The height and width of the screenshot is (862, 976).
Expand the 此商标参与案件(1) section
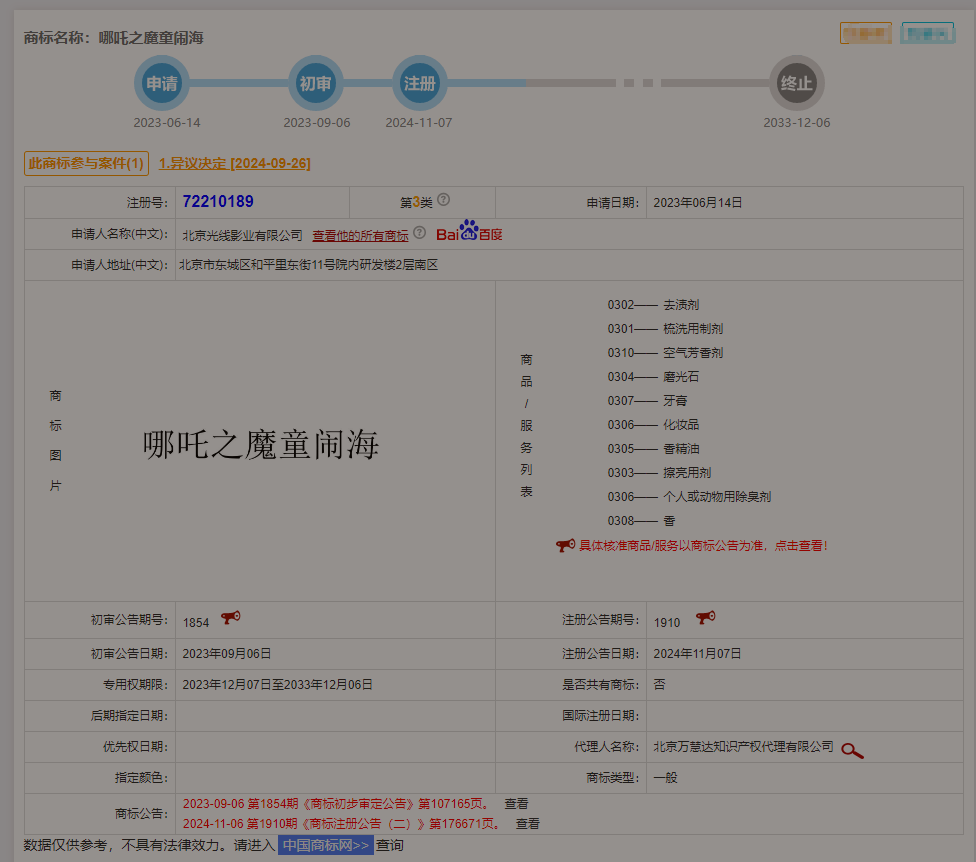[88, 163]
